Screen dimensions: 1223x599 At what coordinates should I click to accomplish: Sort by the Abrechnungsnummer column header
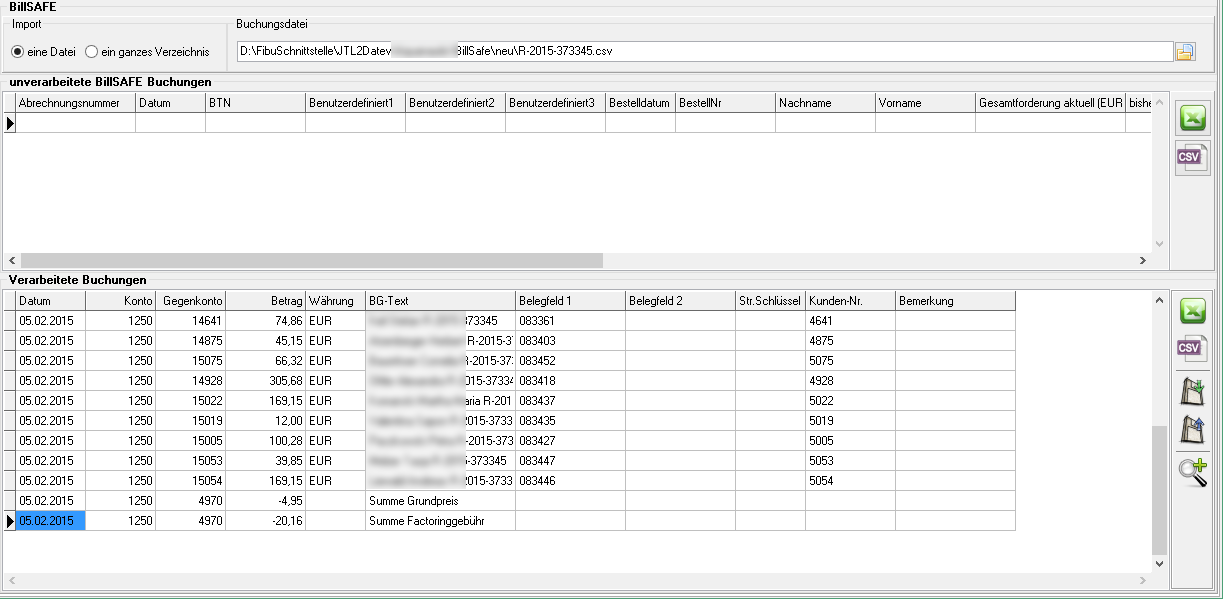pyautogui.click(x=75, y=103)
